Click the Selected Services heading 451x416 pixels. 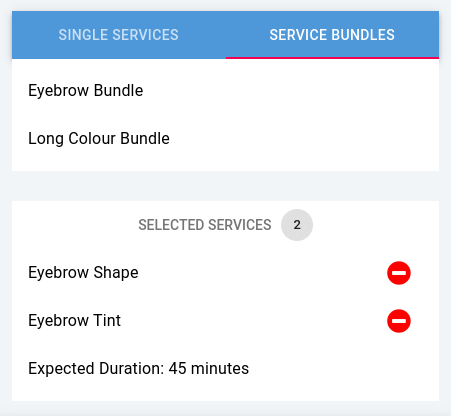click(x=205, y=225)
